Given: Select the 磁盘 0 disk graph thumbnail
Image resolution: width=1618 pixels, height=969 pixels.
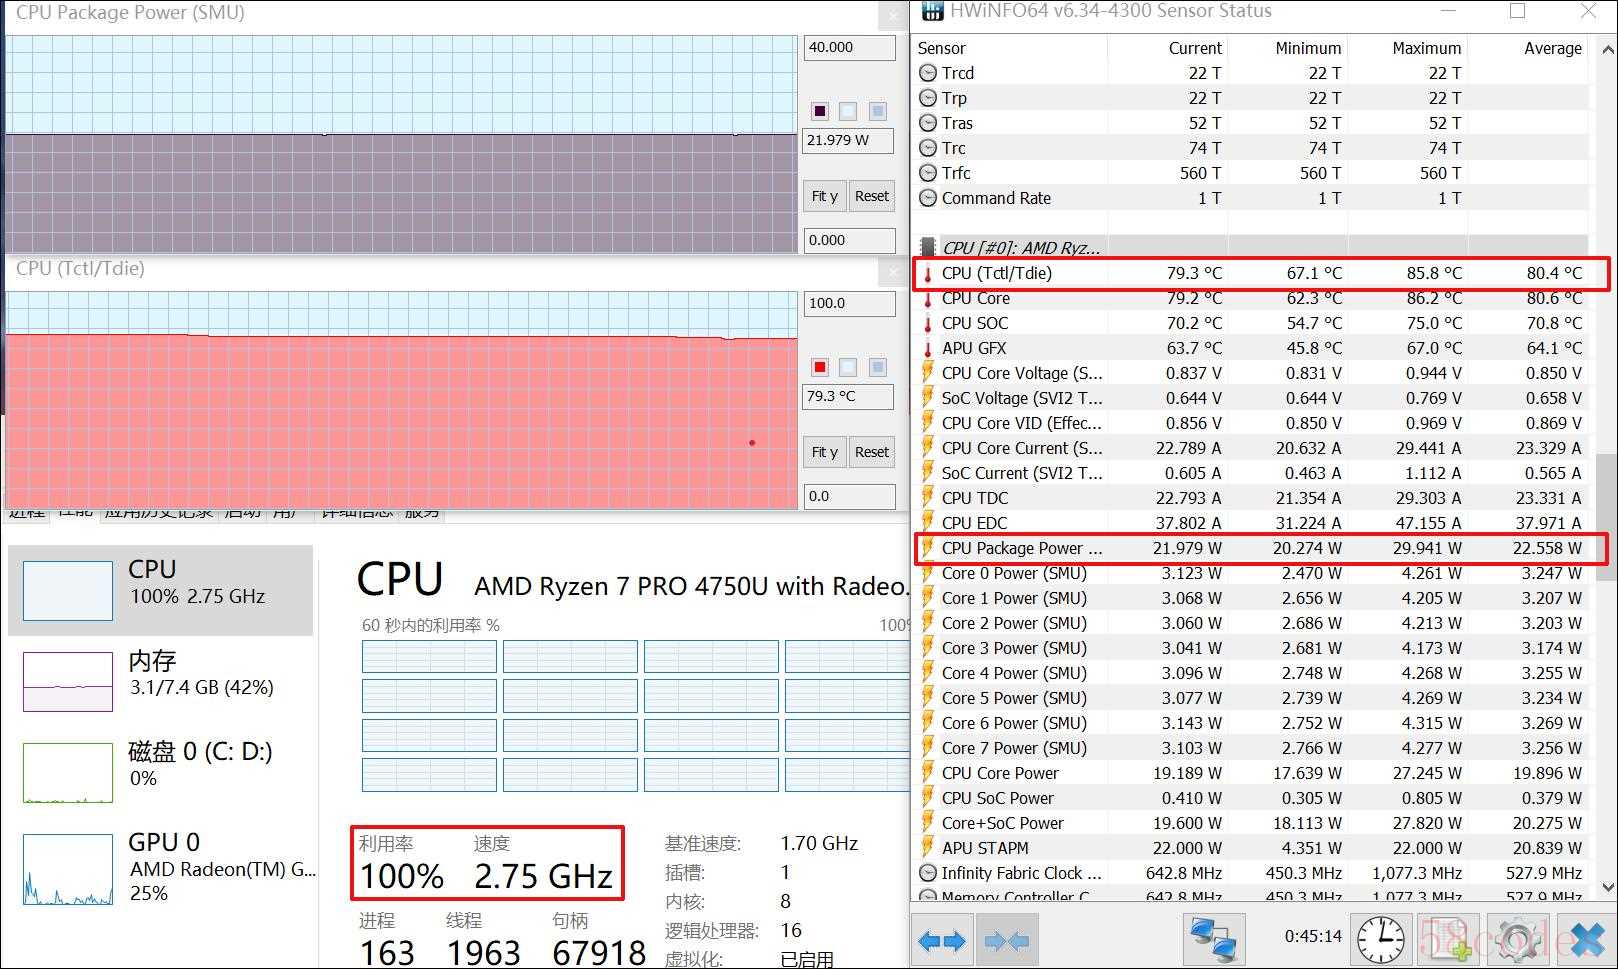Looking at the screenshot, I should [x=68, y=772].
